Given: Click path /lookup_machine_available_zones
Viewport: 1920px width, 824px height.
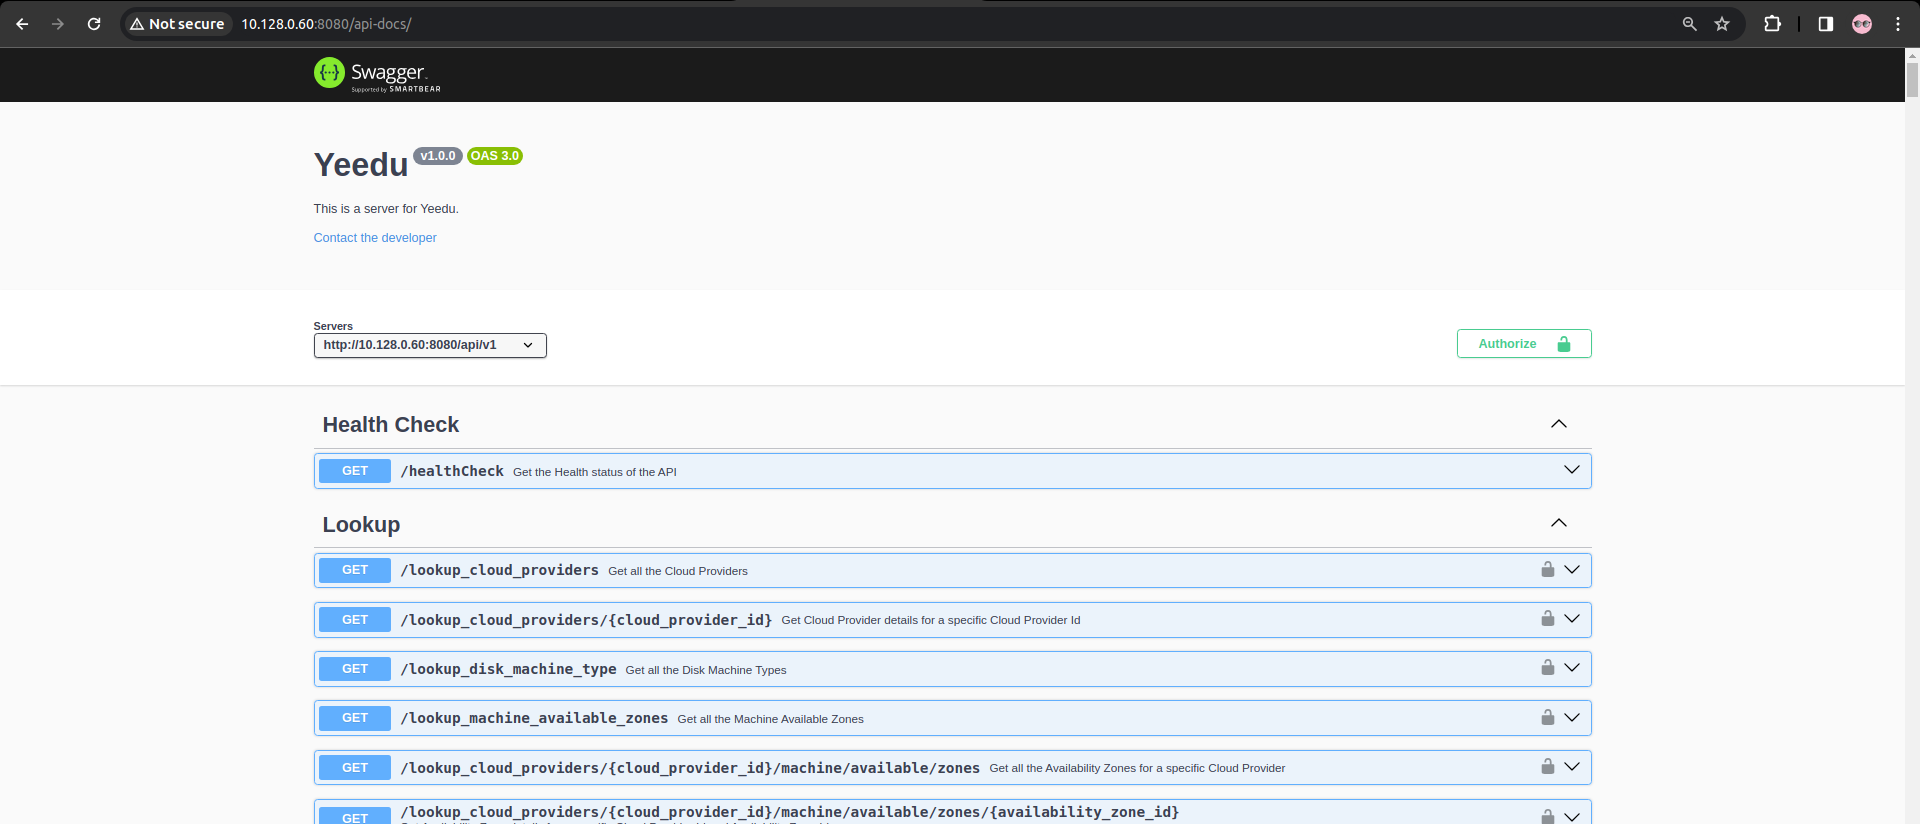Looking at the screenshot, I should [534, 718].
